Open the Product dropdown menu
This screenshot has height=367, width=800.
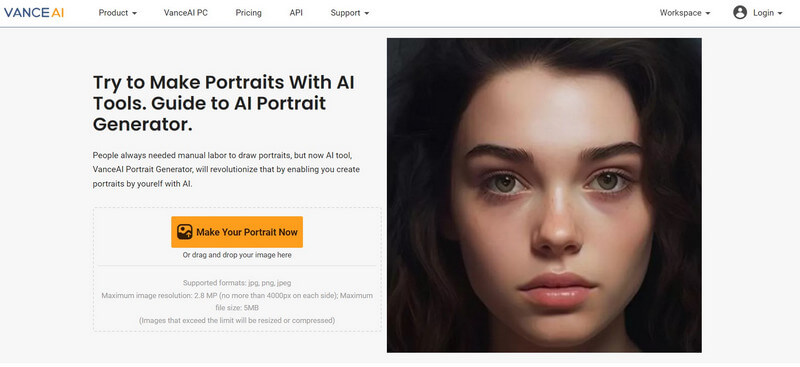tap(118, 13)
